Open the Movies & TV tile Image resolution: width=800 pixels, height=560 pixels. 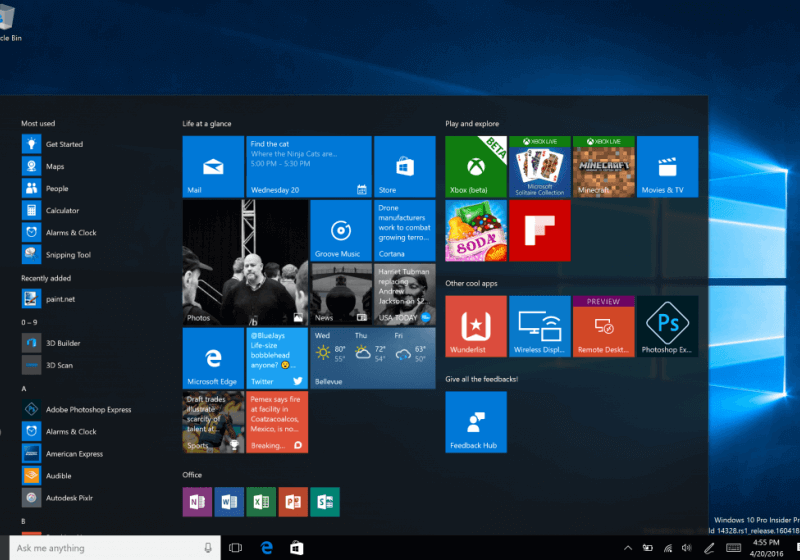point(667,166)
